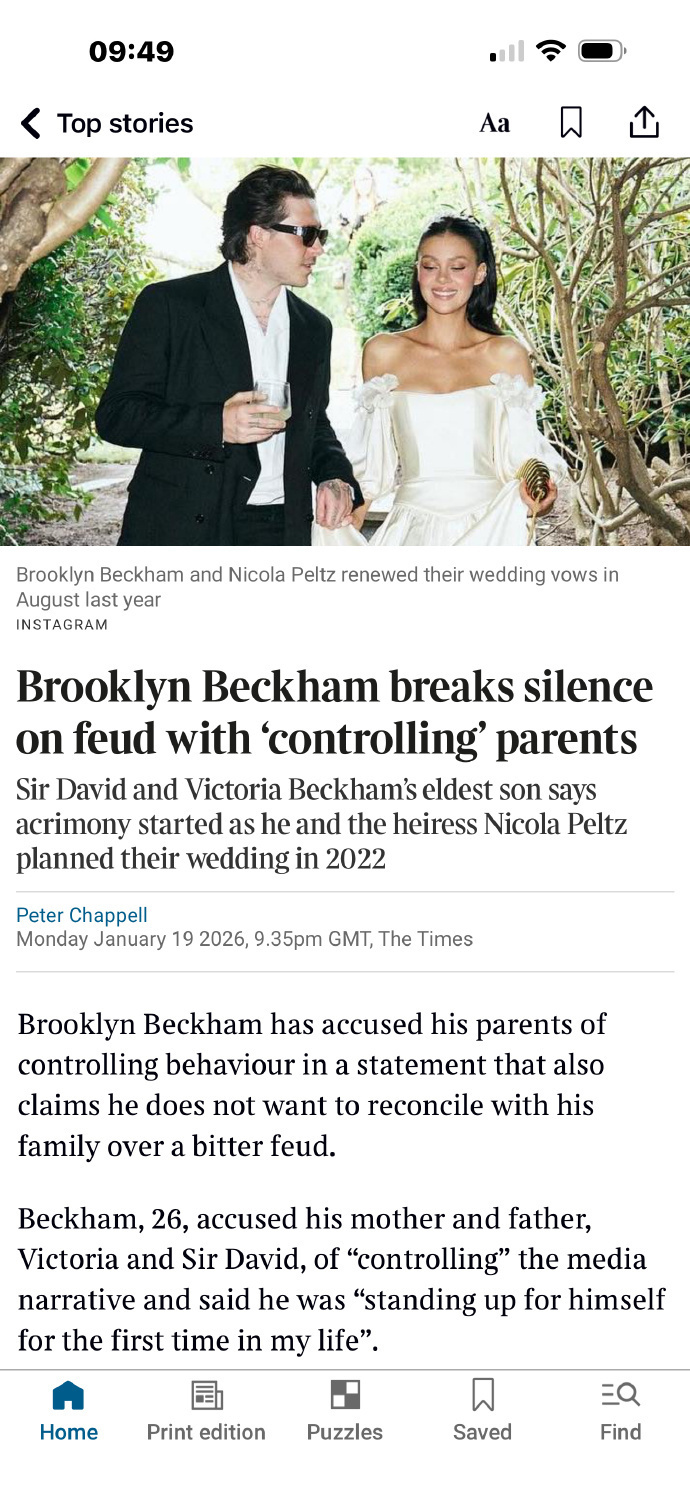Tap the back chevron arrow
690x1499 pixels.
pos(31,124)
